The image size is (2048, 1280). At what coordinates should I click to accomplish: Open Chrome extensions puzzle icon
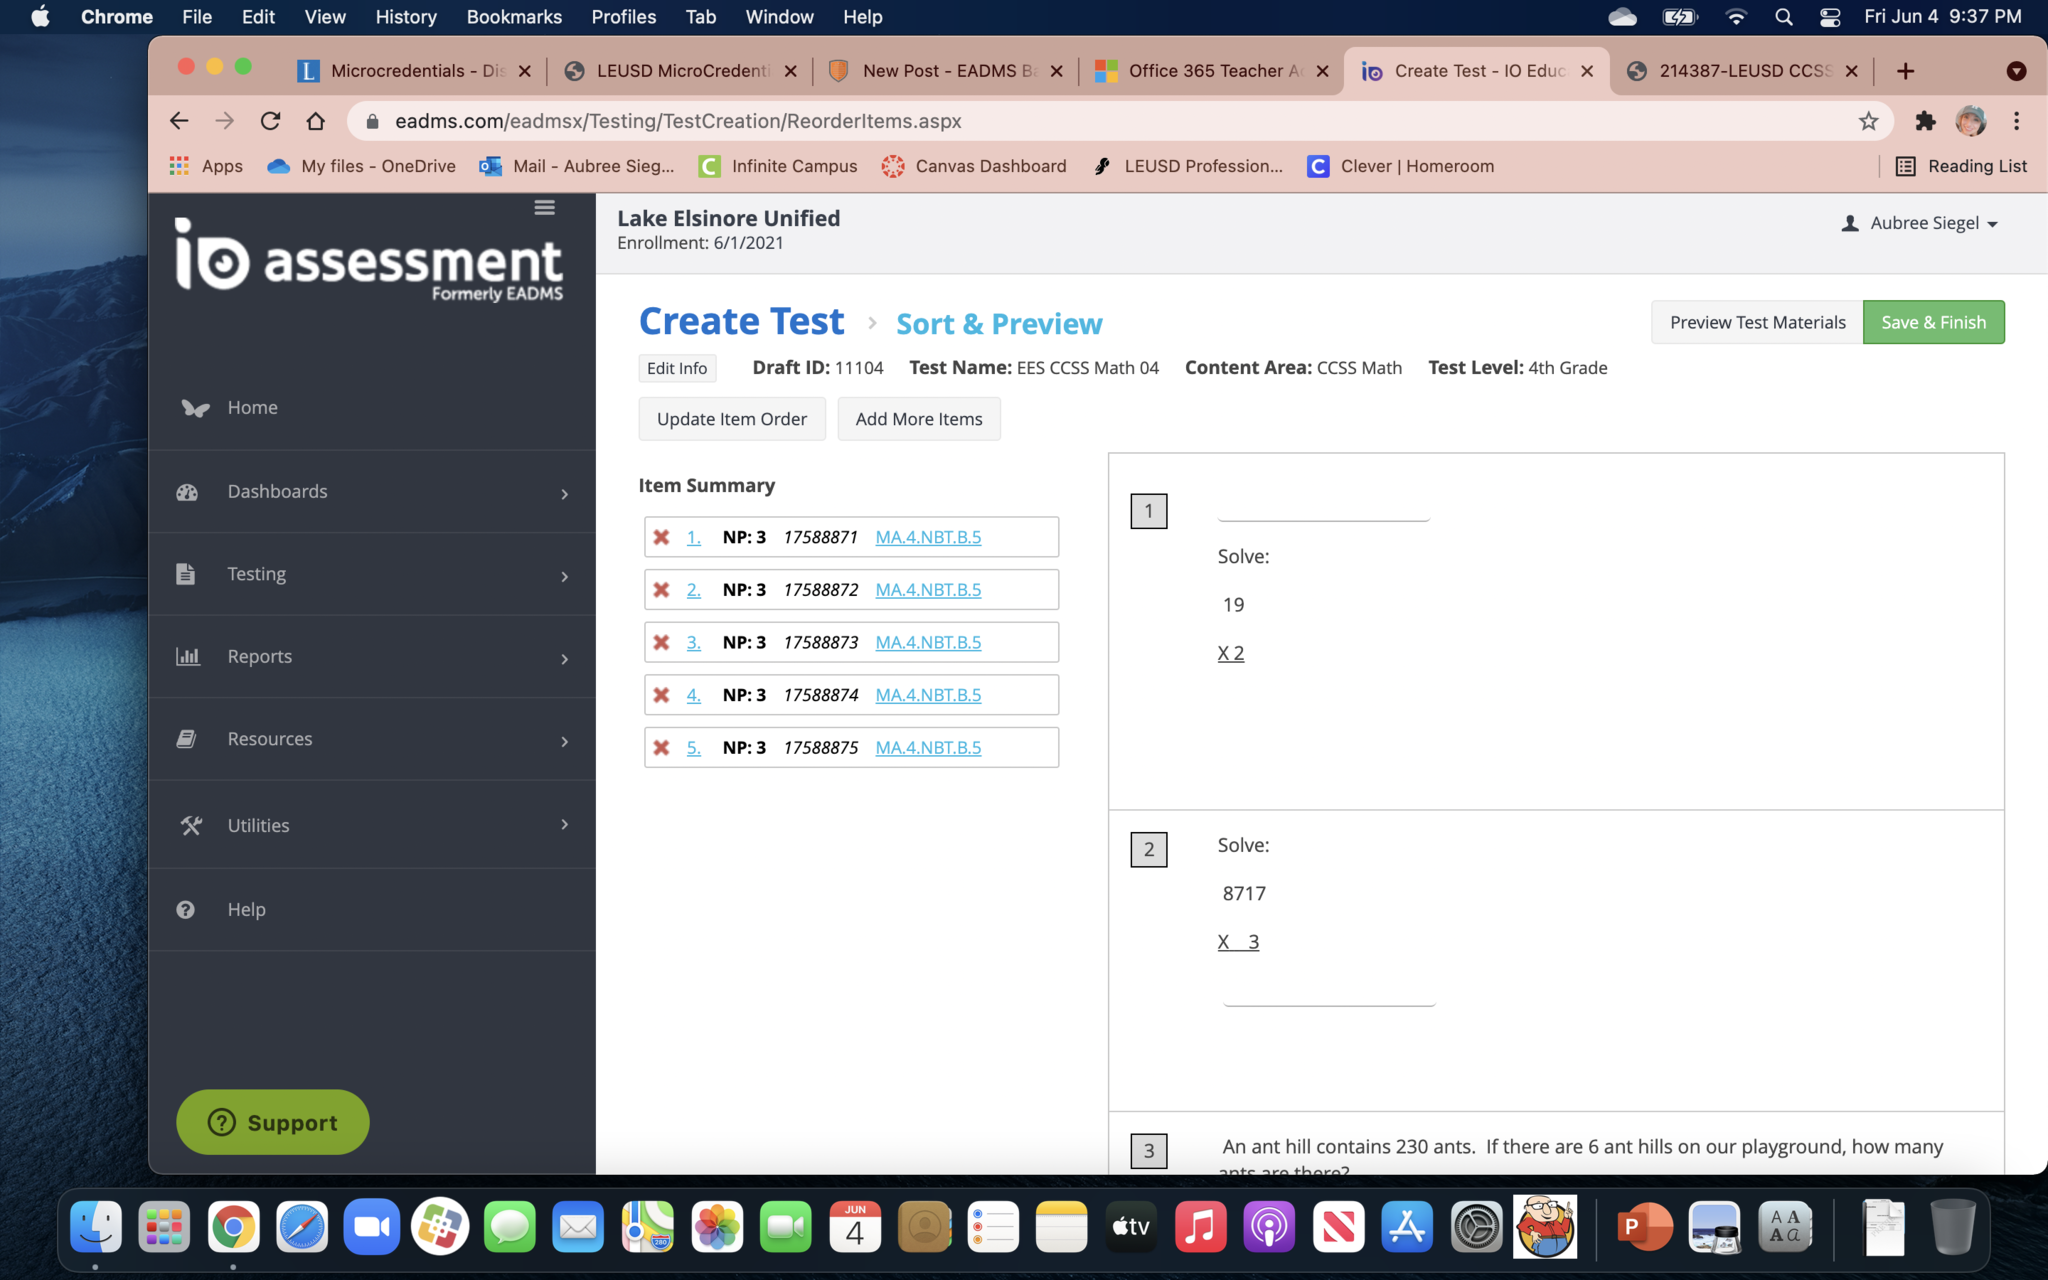click(x=1925, y=121)
